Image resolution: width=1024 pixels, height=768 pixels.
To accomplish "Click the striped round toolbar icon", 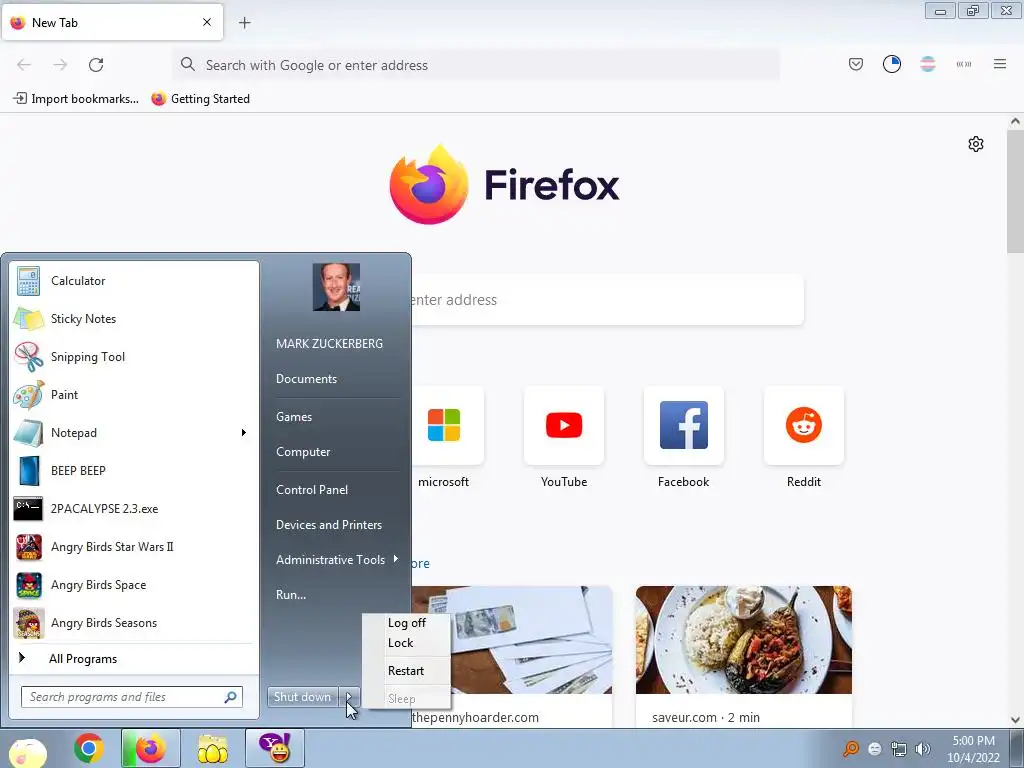I will pyautogui.click(x=928, y=64).
